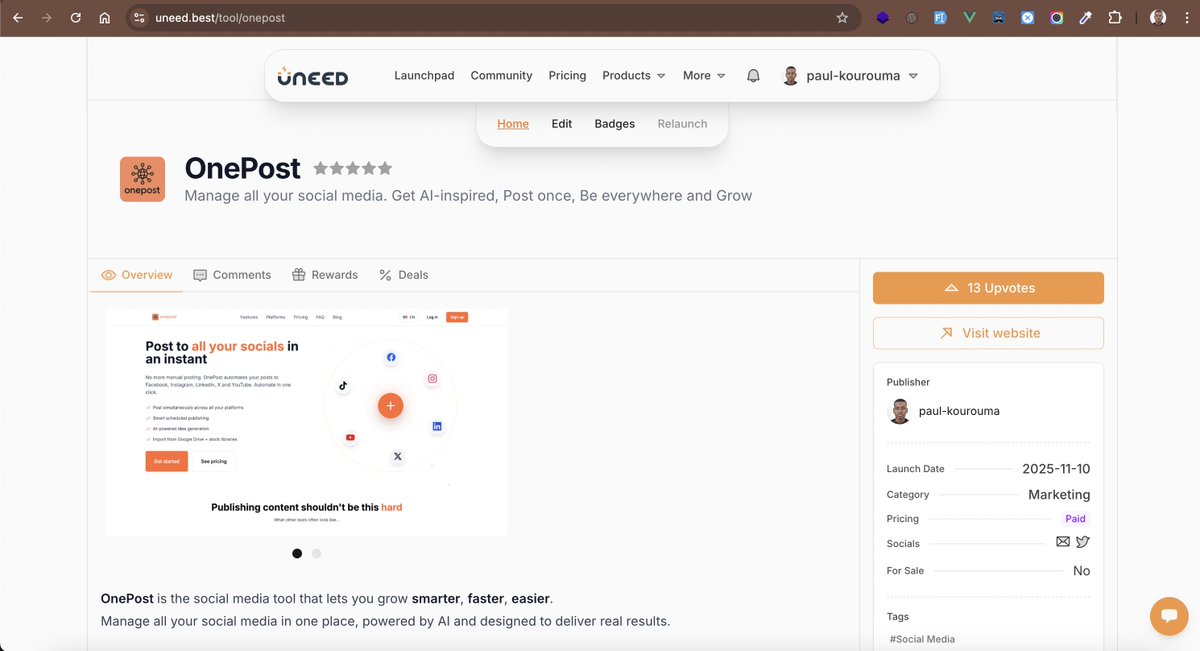1200x651 pixels.
Task: Reload the page in the browser
Action: click(x=76, y=18)
